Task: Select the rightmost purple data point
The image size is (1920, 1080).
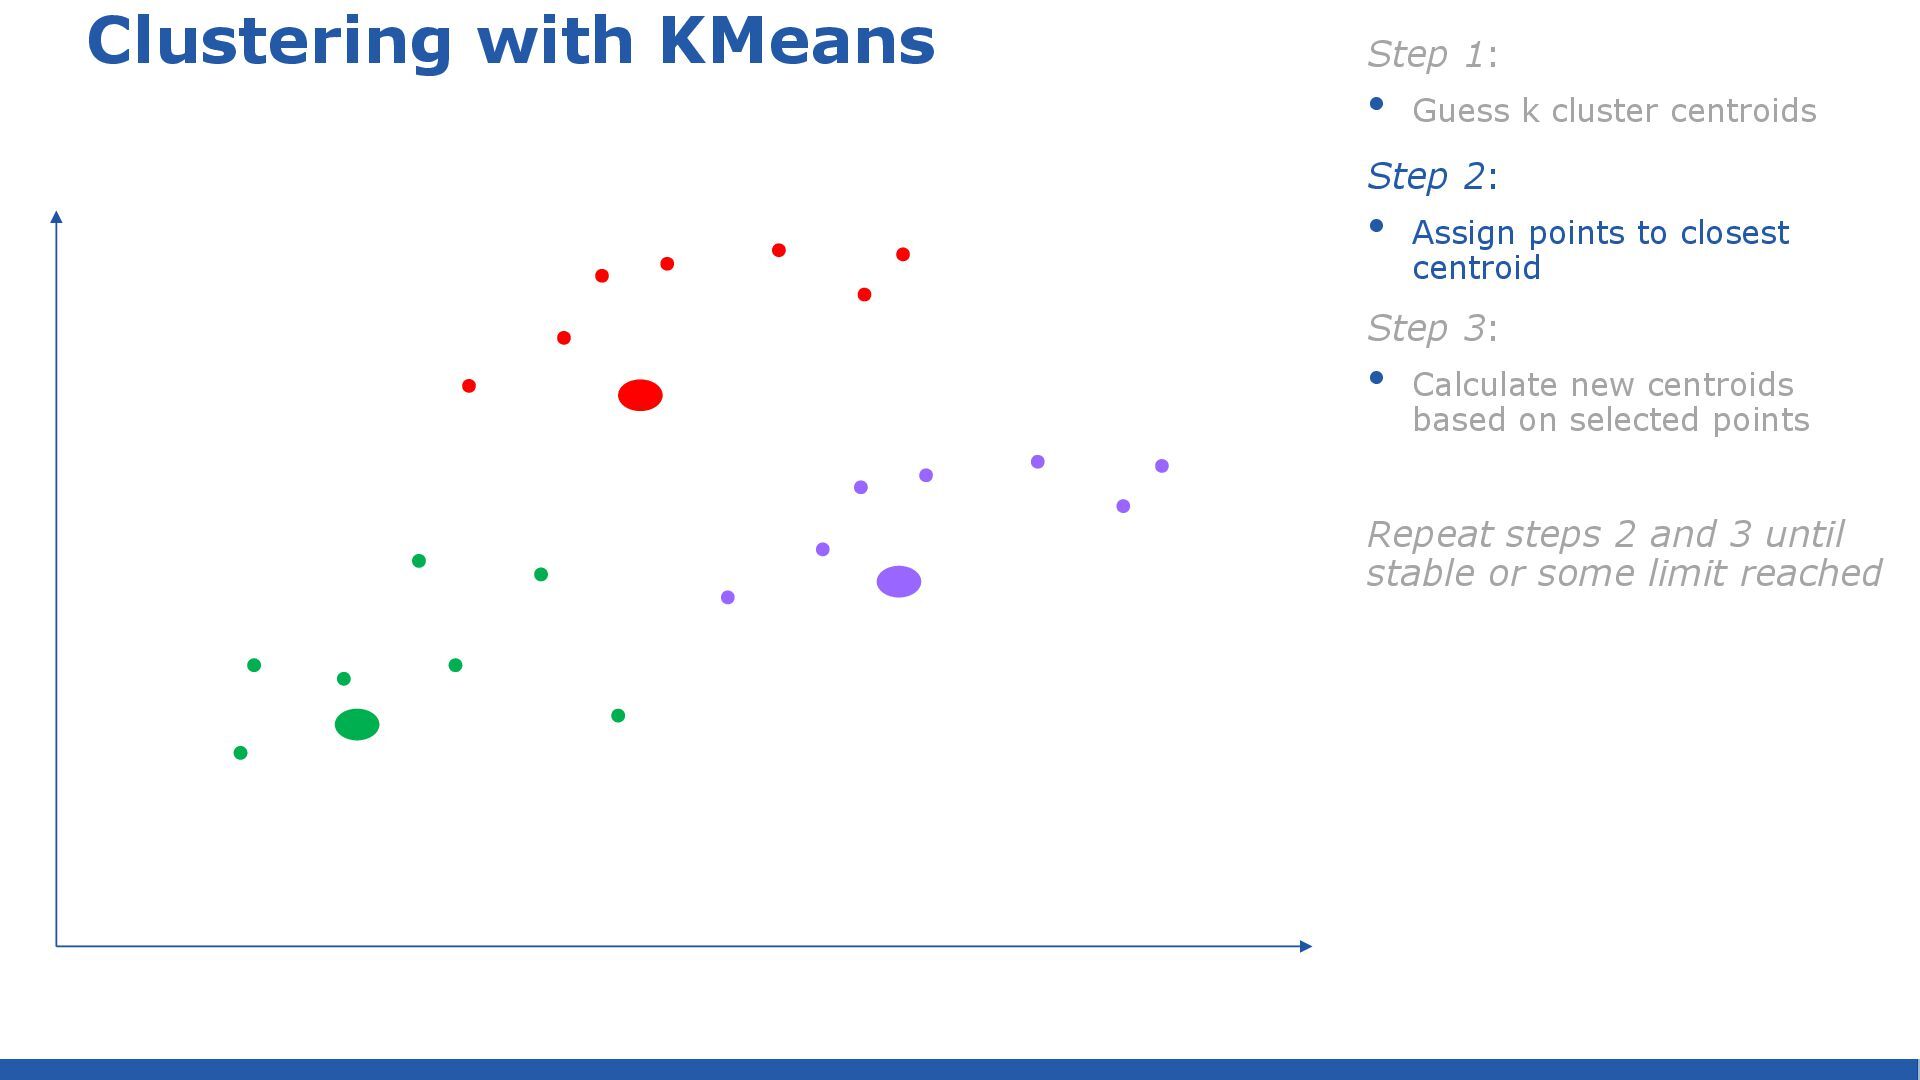Action: click(1161, 466)
